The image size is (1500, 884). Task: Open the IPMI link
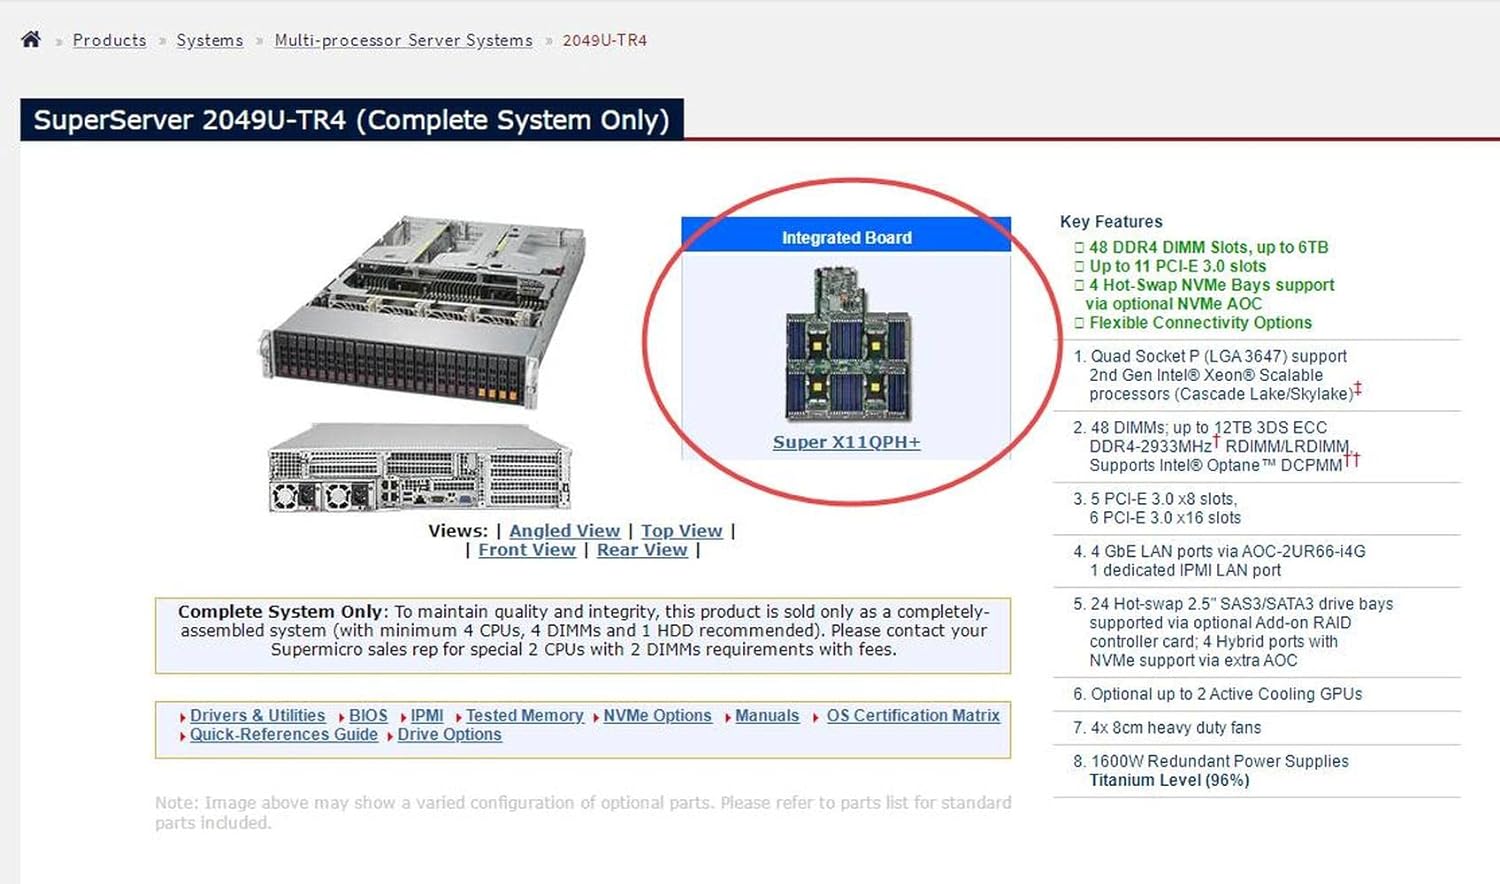coord(427,716)
